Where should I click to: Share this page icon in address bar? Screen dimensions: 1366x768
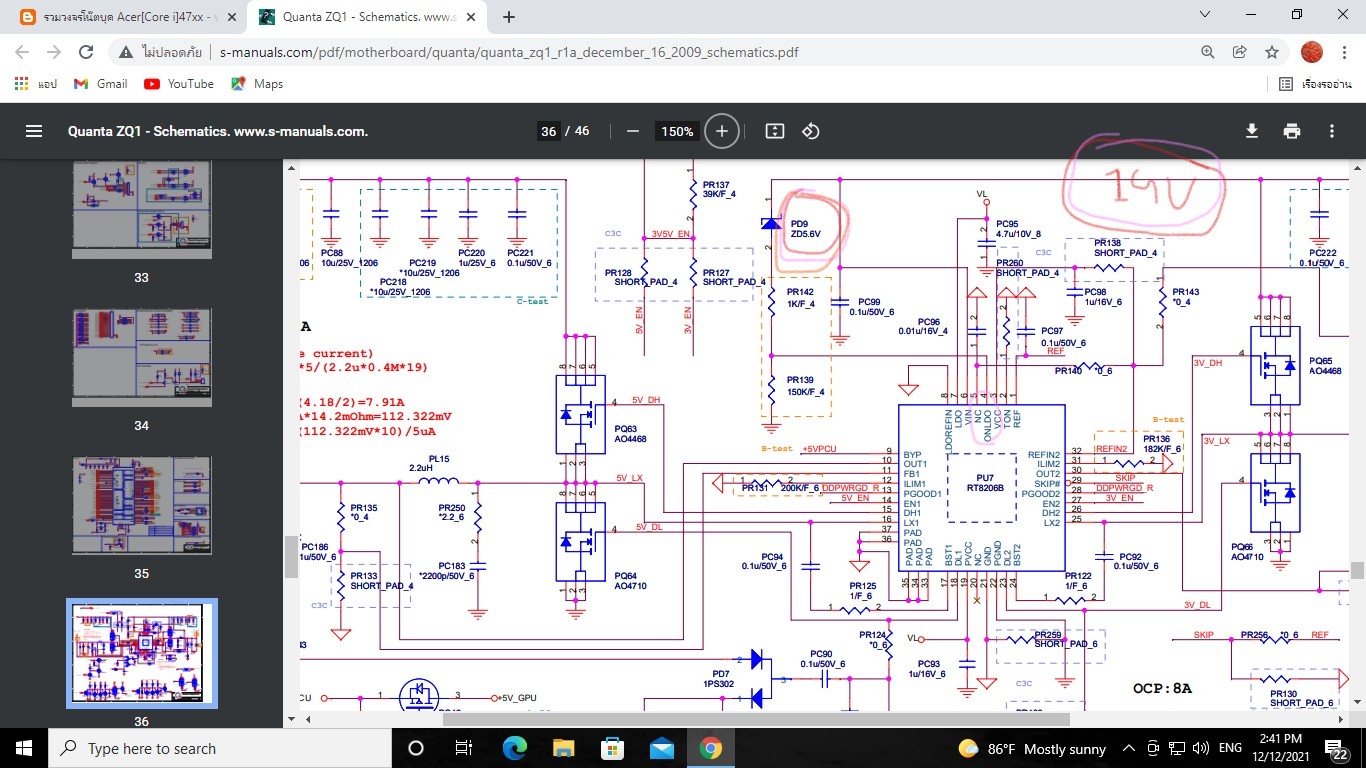coord(1240,52)
